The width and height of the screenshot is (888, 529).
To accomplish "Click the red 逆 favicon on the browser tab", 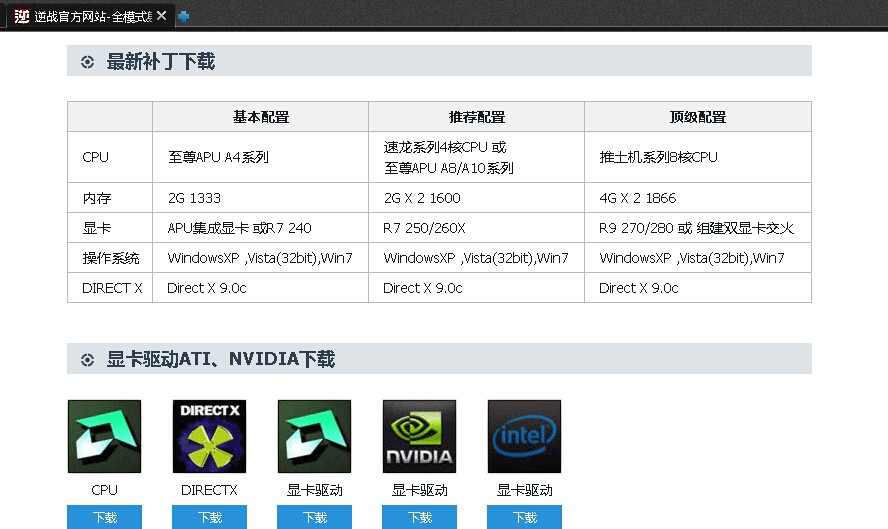I will [x=22, y=16].
